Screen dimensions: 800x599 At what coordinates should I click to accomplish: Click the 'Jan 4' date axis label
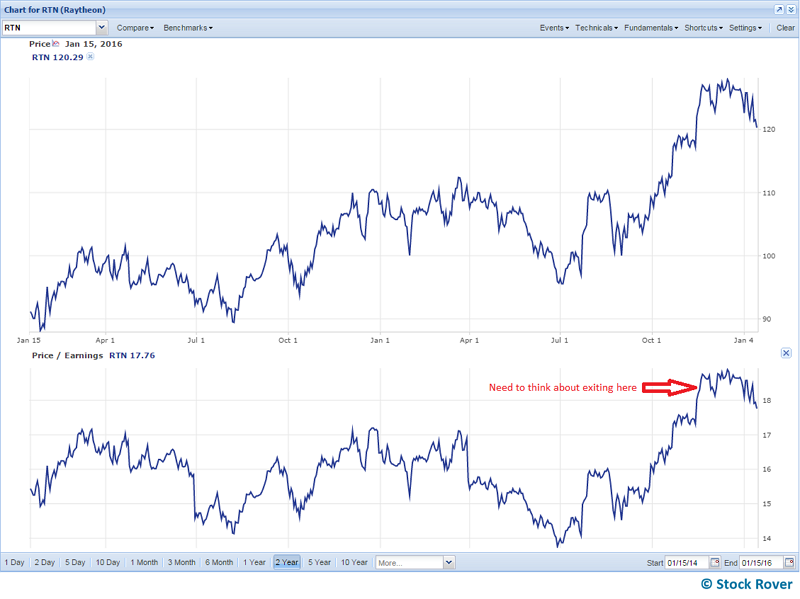click(x=743, y=340)
